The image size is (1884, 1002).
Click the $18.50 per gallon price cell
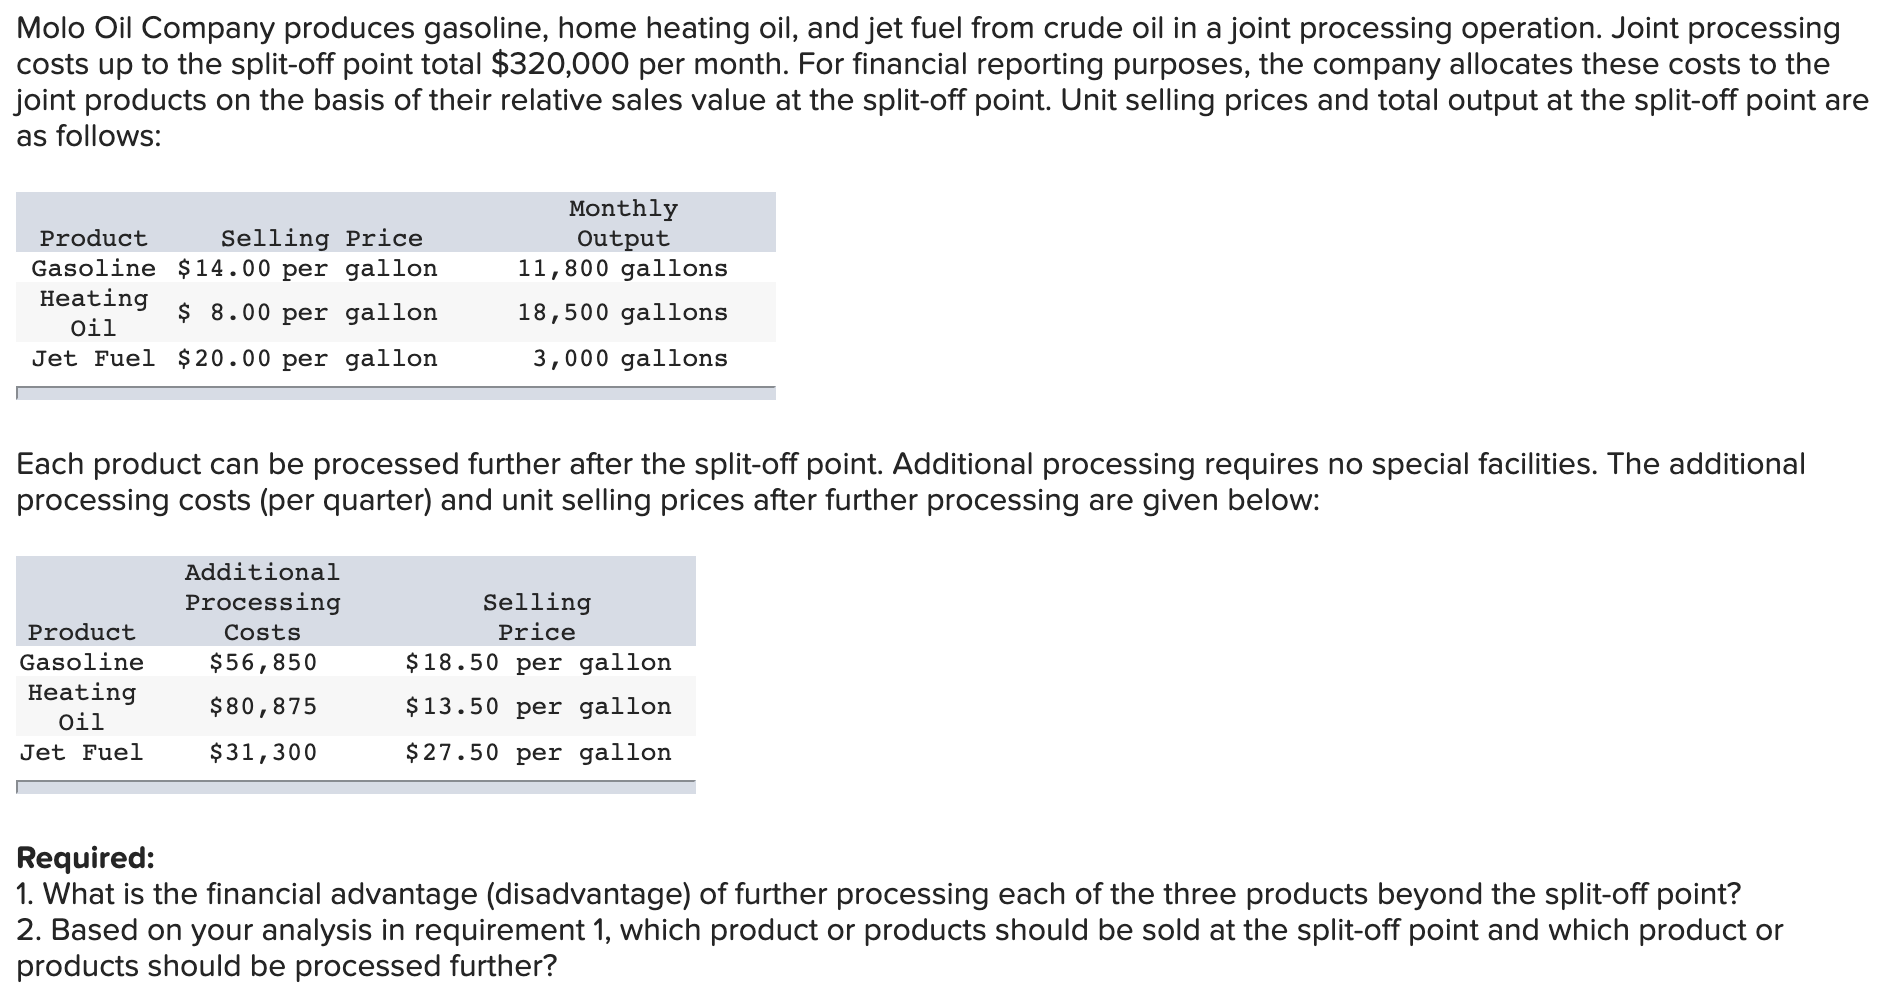click(538, 662)
